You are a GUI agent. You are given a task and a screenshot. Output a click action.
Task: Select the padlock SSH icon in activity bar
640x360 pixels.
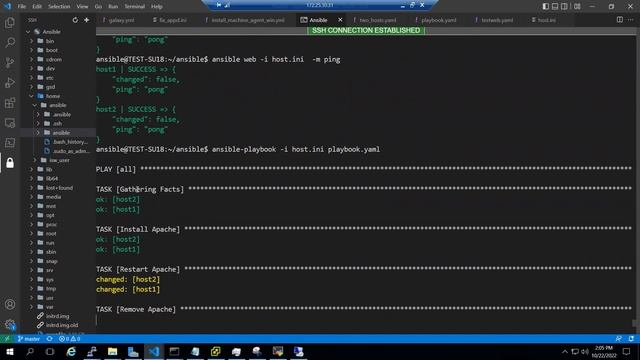click(10, 163)
